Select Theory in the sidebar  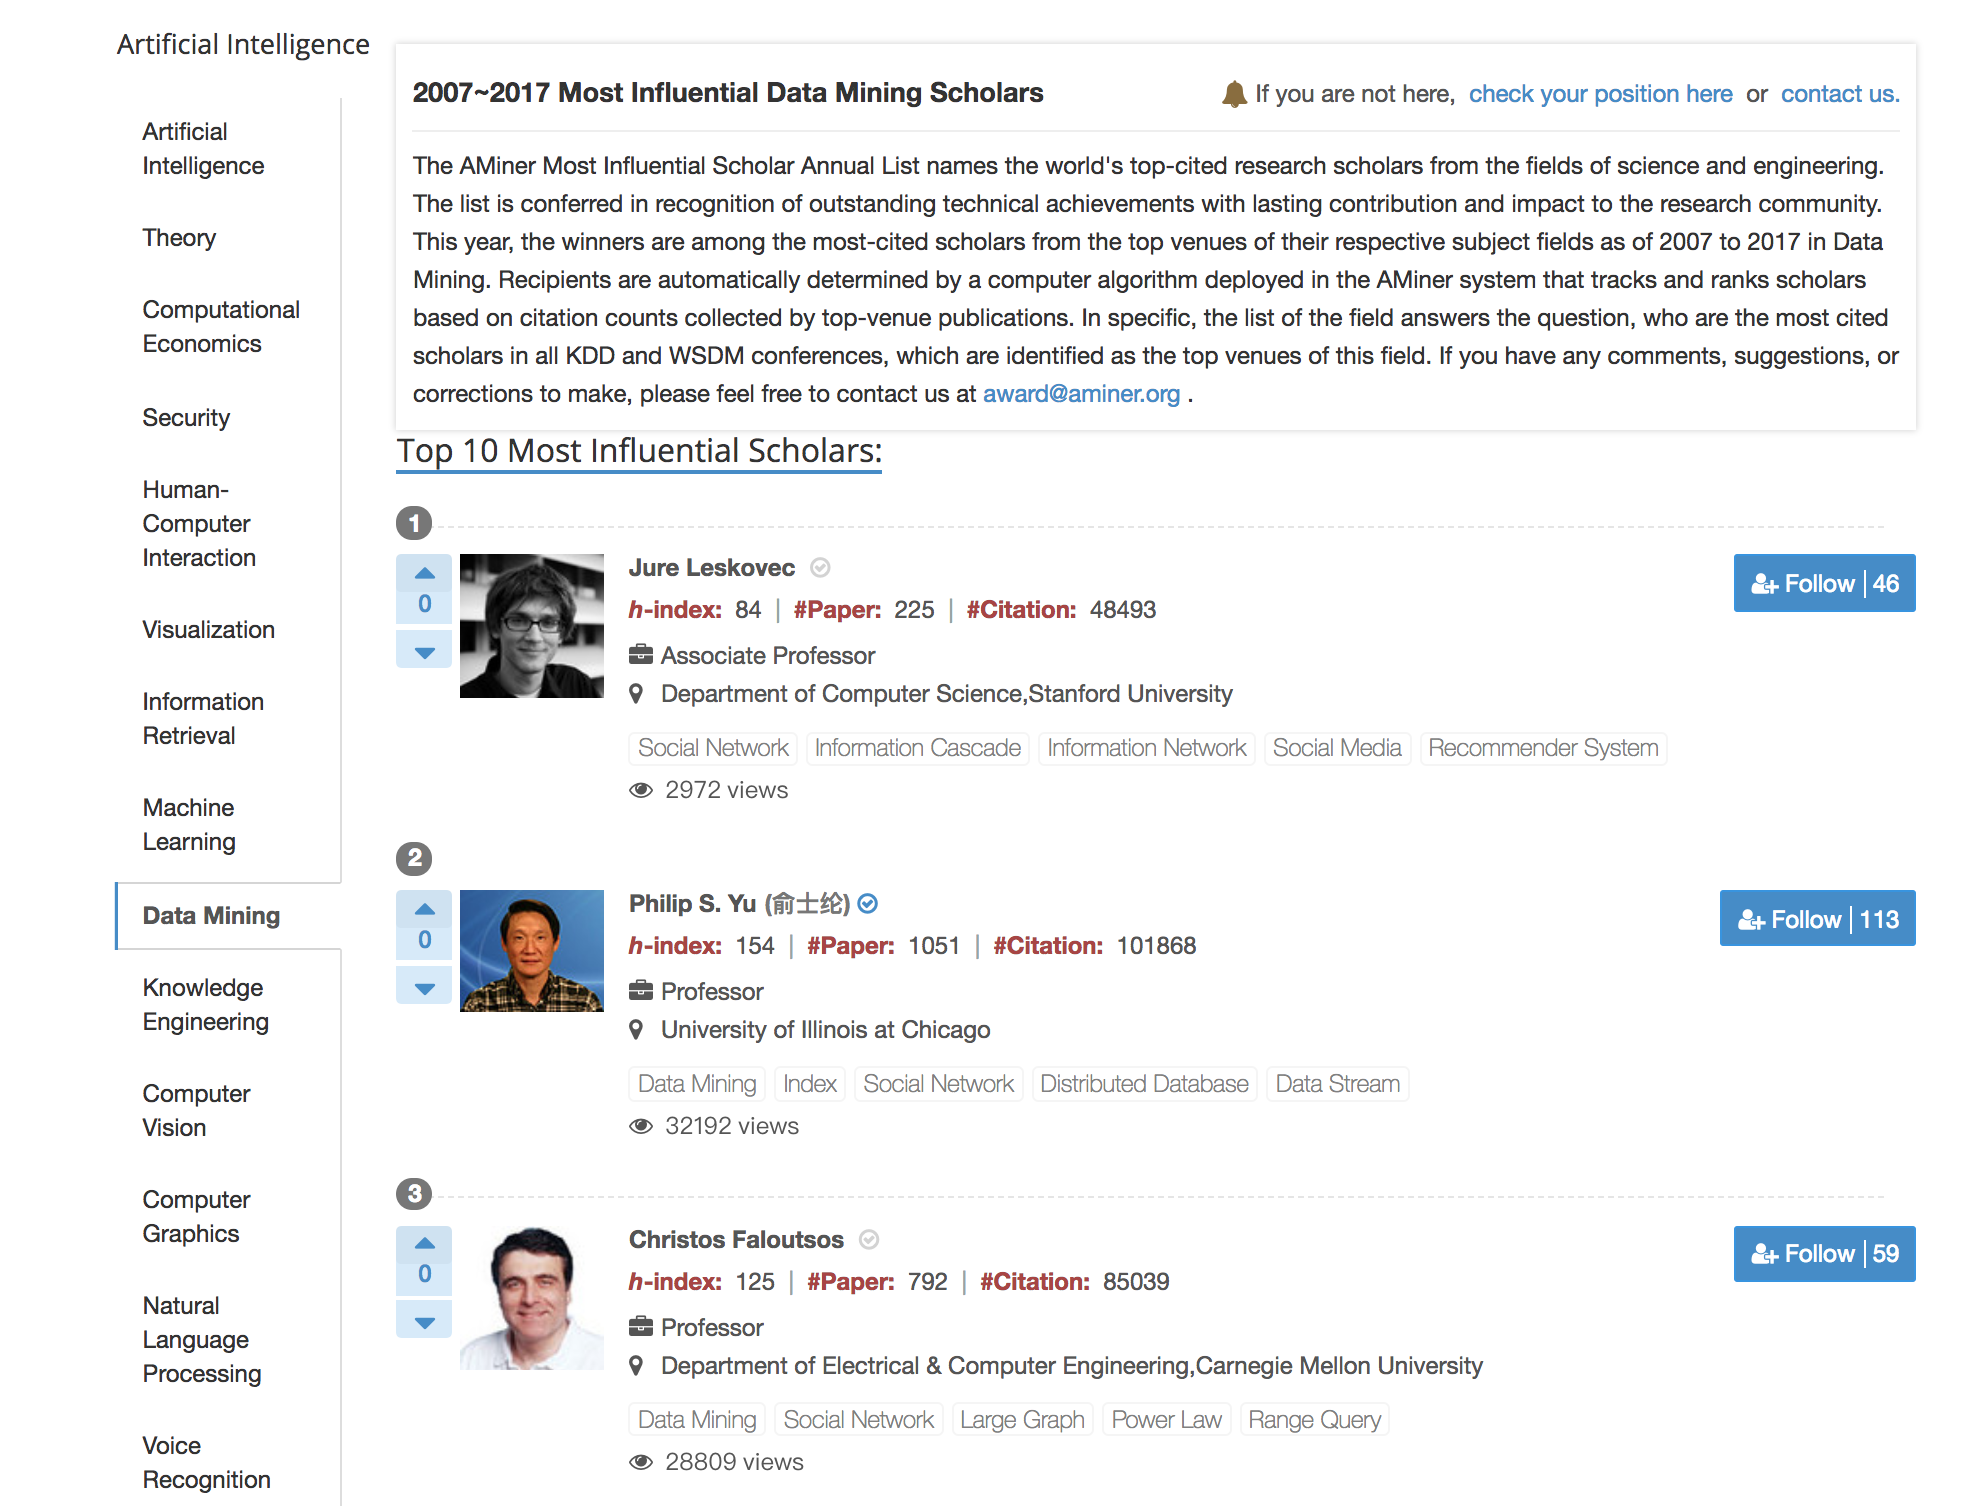pyautogui.click(x=179, y=238)
